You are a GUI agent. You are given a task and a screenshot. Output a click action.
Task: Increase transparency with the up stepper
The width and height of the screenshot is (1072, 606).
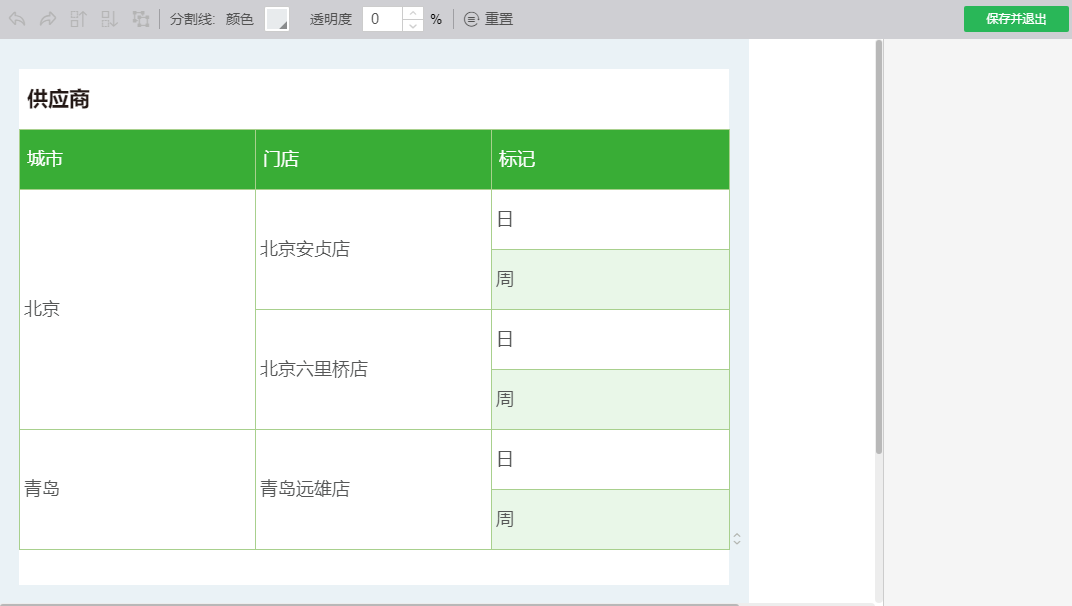(412, 13)
